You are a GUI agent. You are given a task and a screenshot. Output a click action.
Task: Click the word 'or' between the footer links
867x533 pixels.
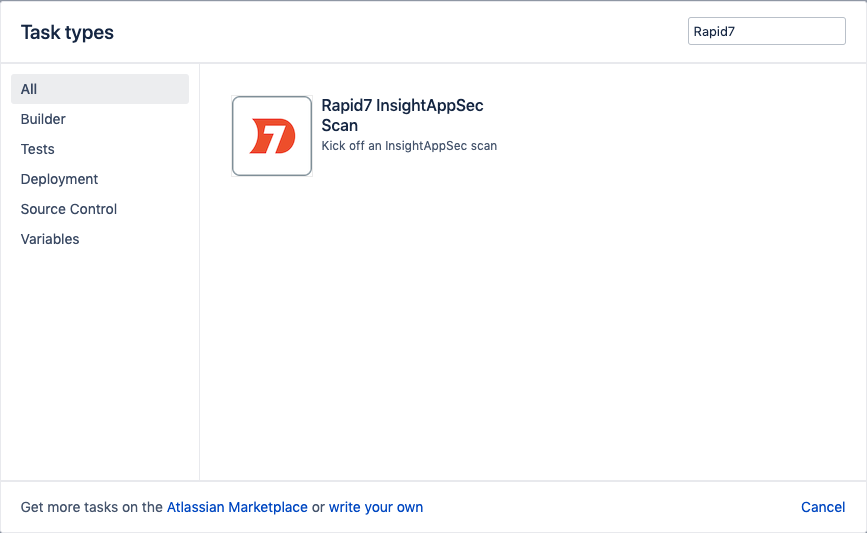pos(318,507)
